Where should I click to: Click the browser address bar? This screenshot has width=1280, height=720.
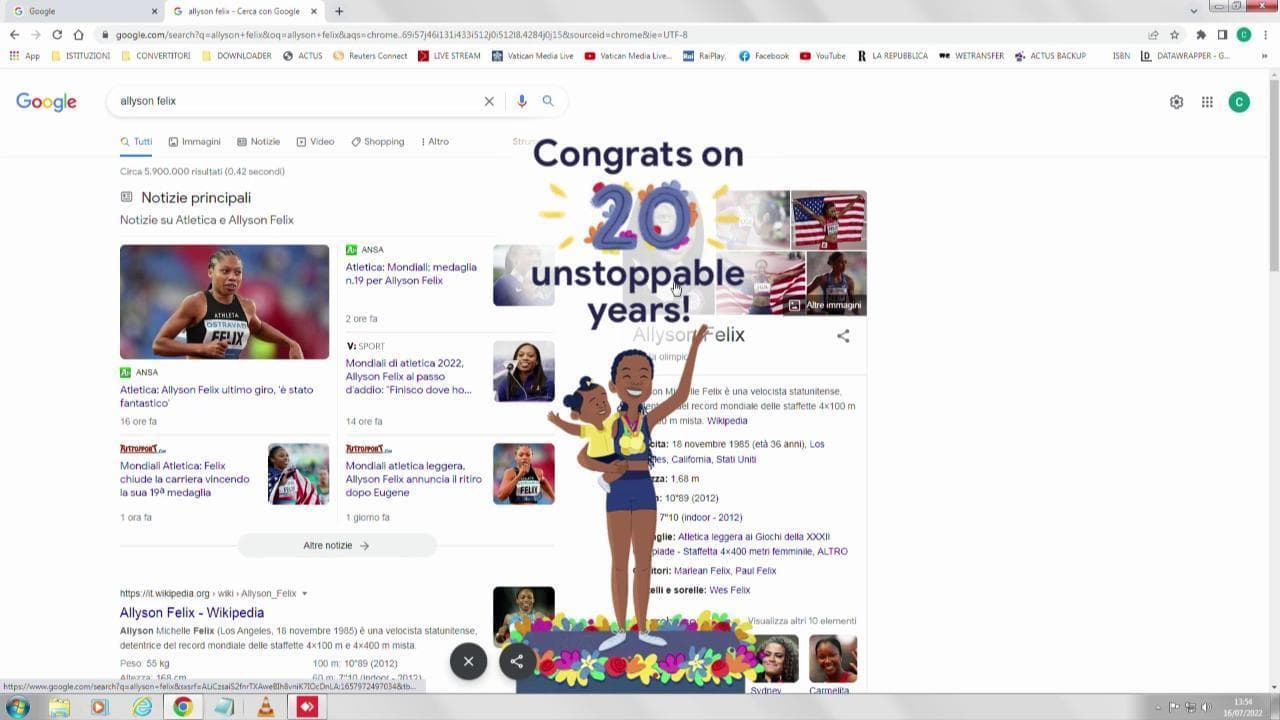tap(620, 34)
